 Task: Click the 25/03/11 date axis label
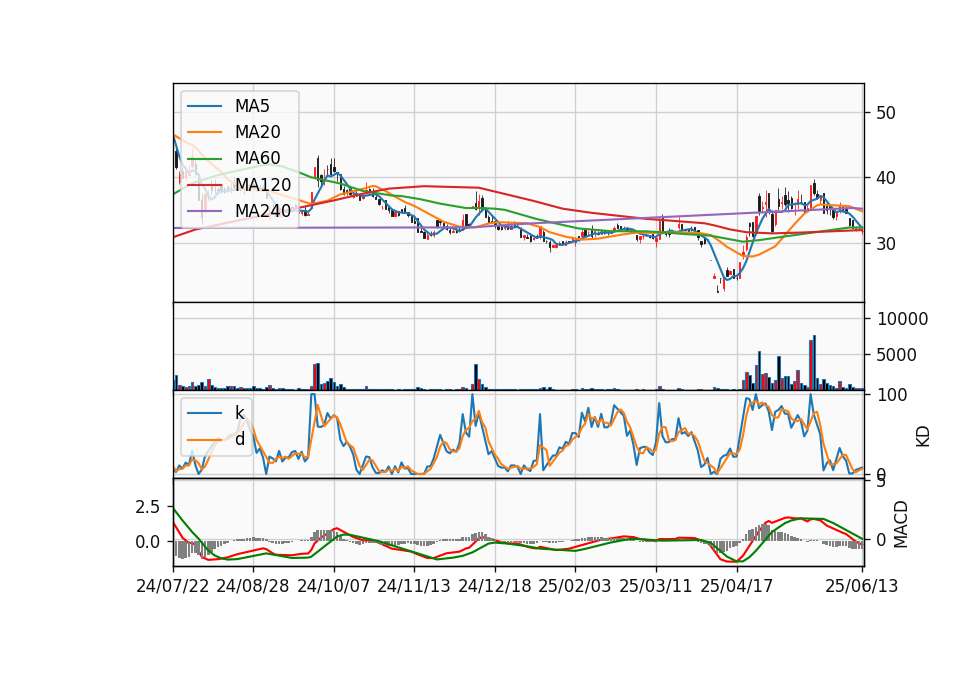click(x=656, y=586)
